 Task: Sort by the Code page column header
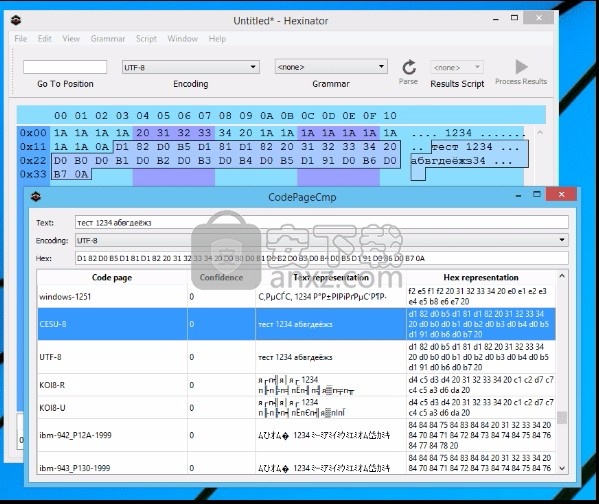112,277
